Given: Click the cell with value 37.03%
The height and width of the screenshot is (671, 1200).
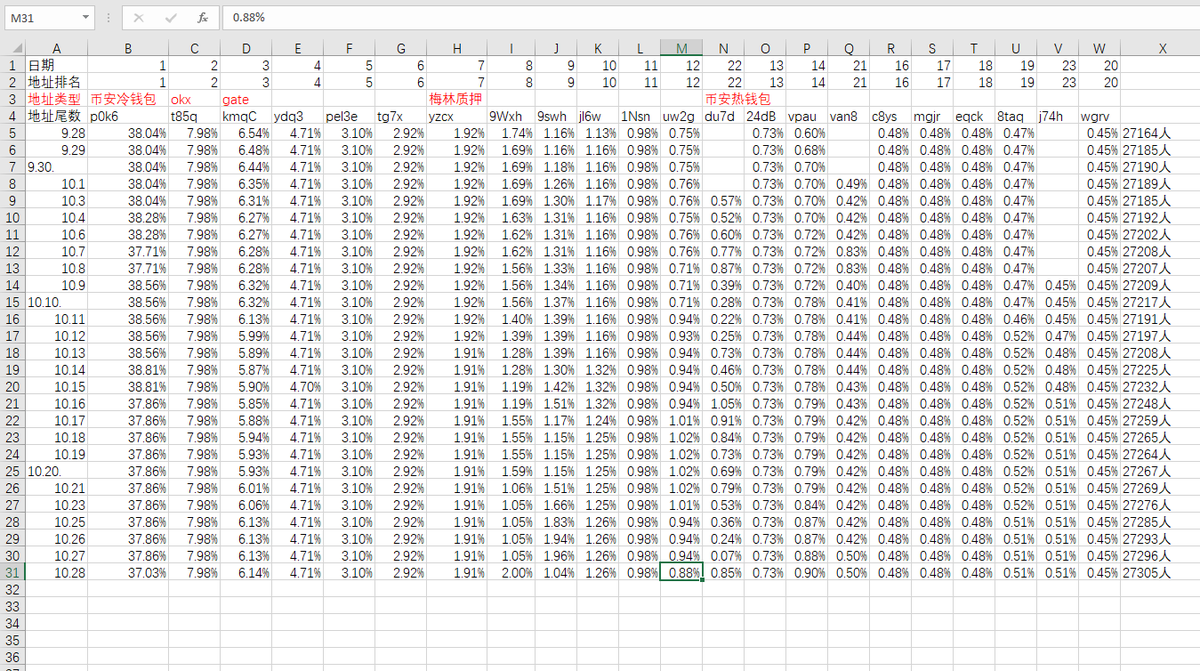Looking at the screenshot, I should (128, 573).
